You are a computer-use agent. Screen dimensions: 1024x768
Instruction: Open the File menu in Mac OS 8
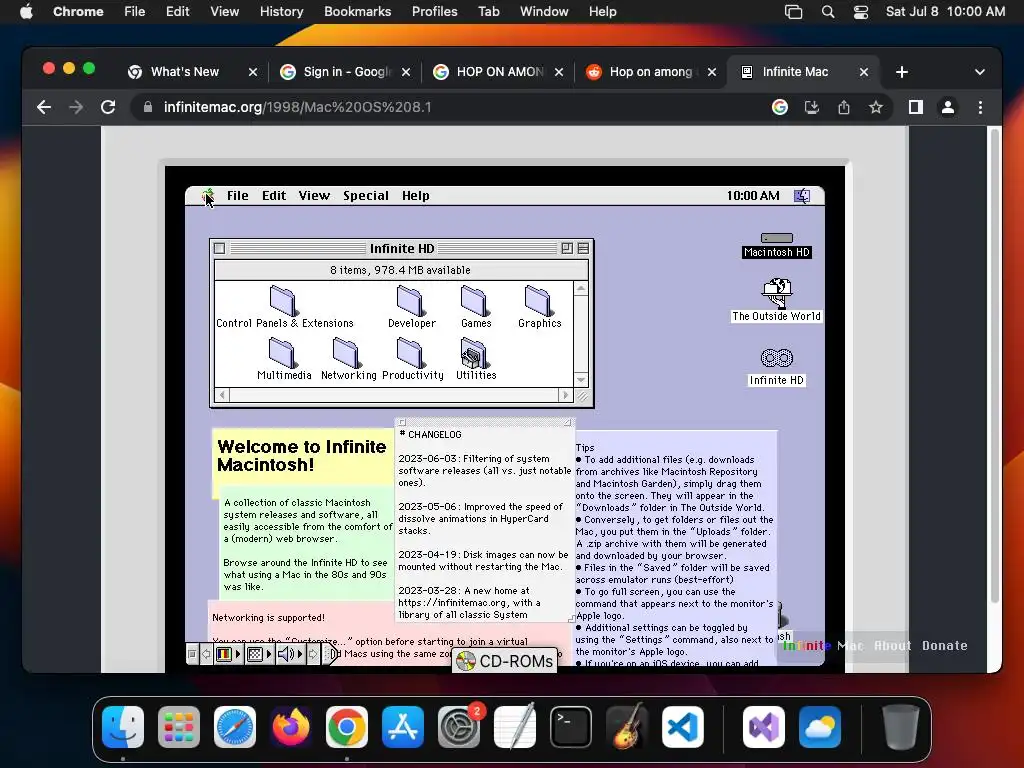238,195
